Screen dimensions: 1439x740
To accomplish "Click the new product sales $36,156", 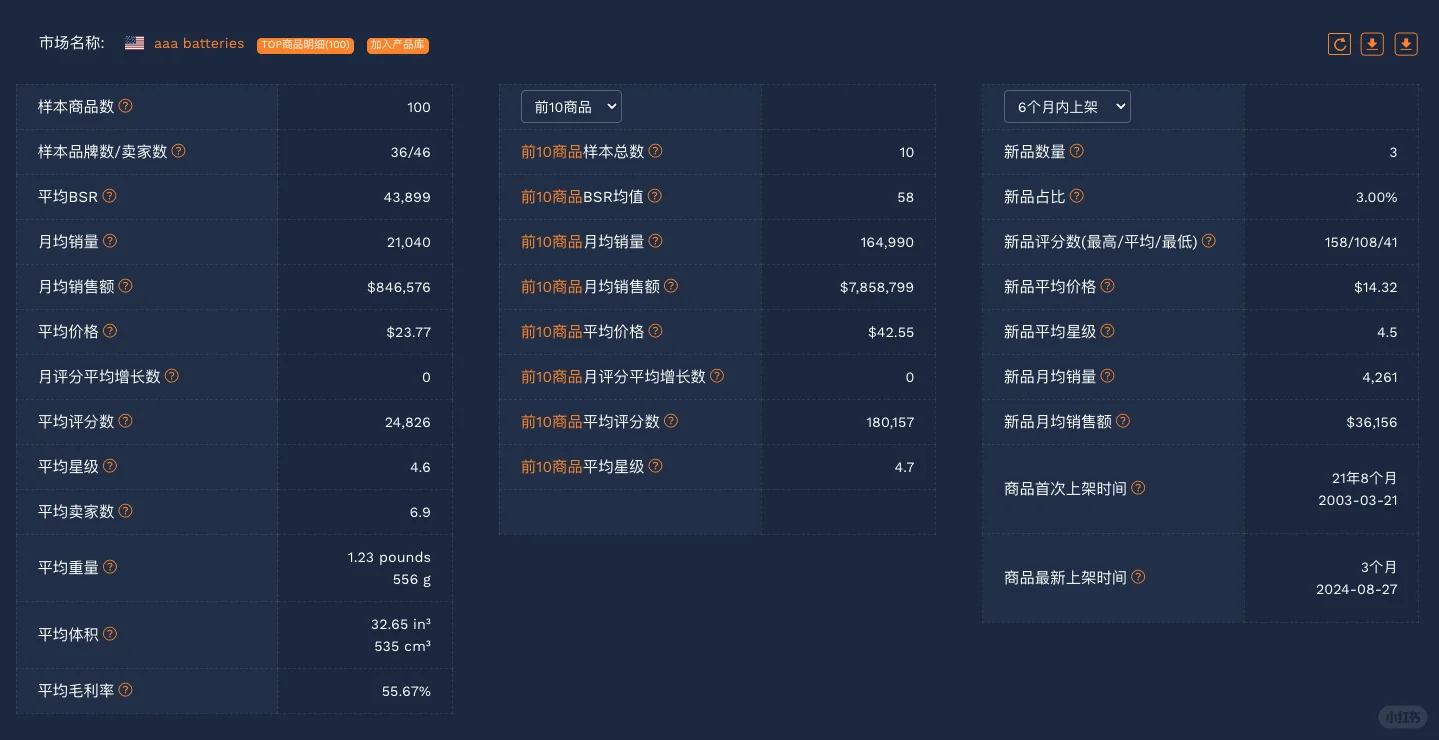I will (1372, 422).
